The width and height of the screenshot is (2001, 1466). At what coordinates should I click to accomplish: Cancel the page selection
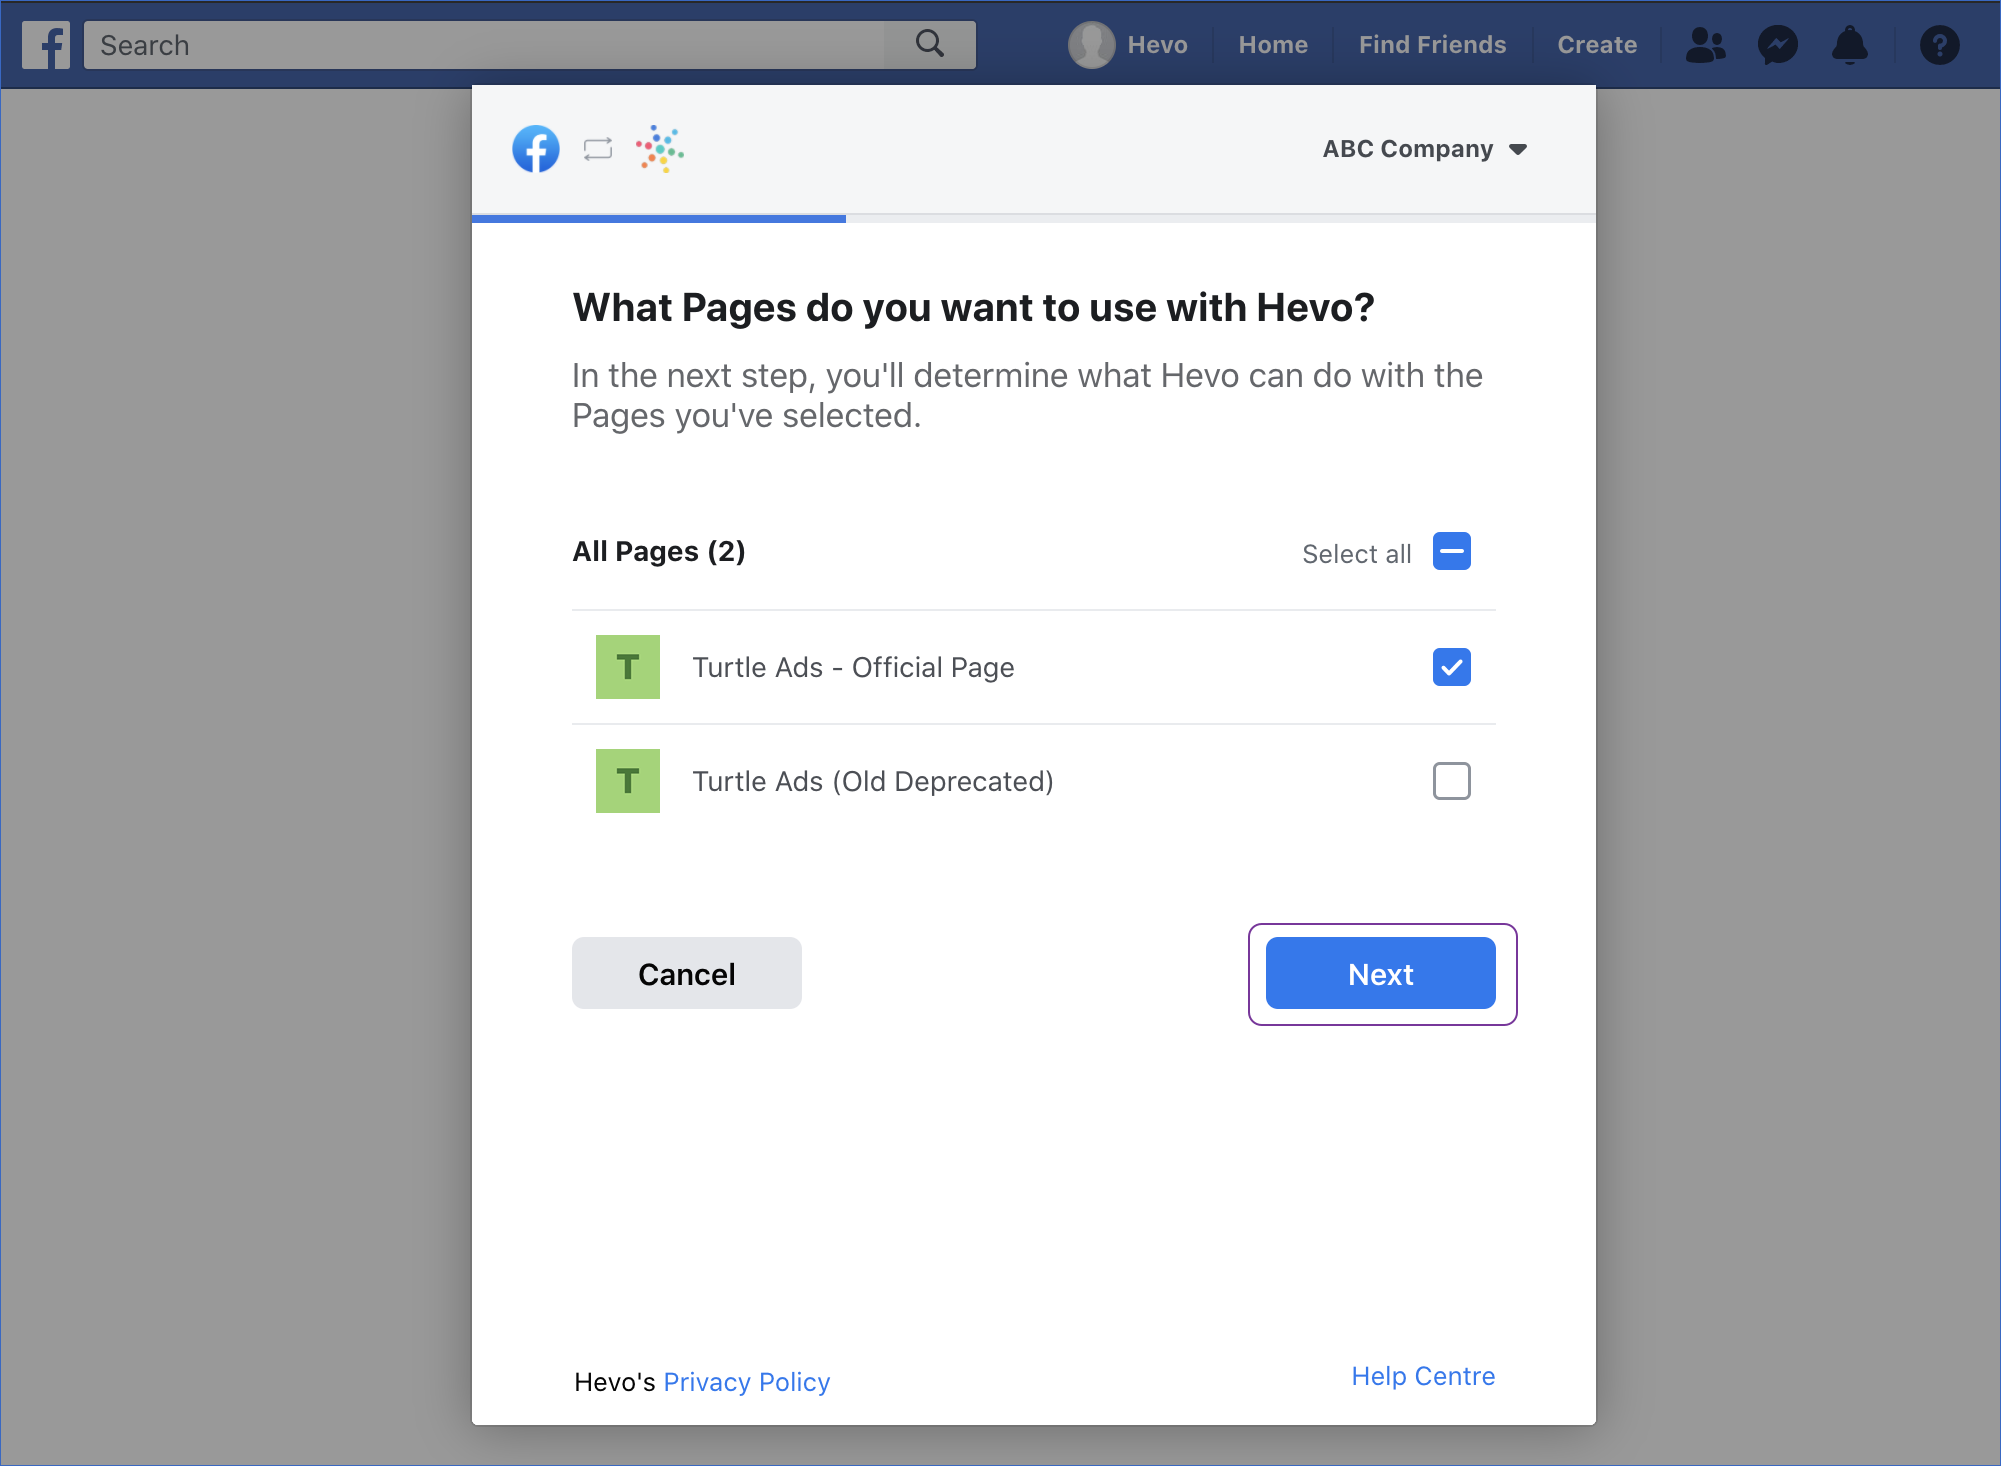[686, 973]
